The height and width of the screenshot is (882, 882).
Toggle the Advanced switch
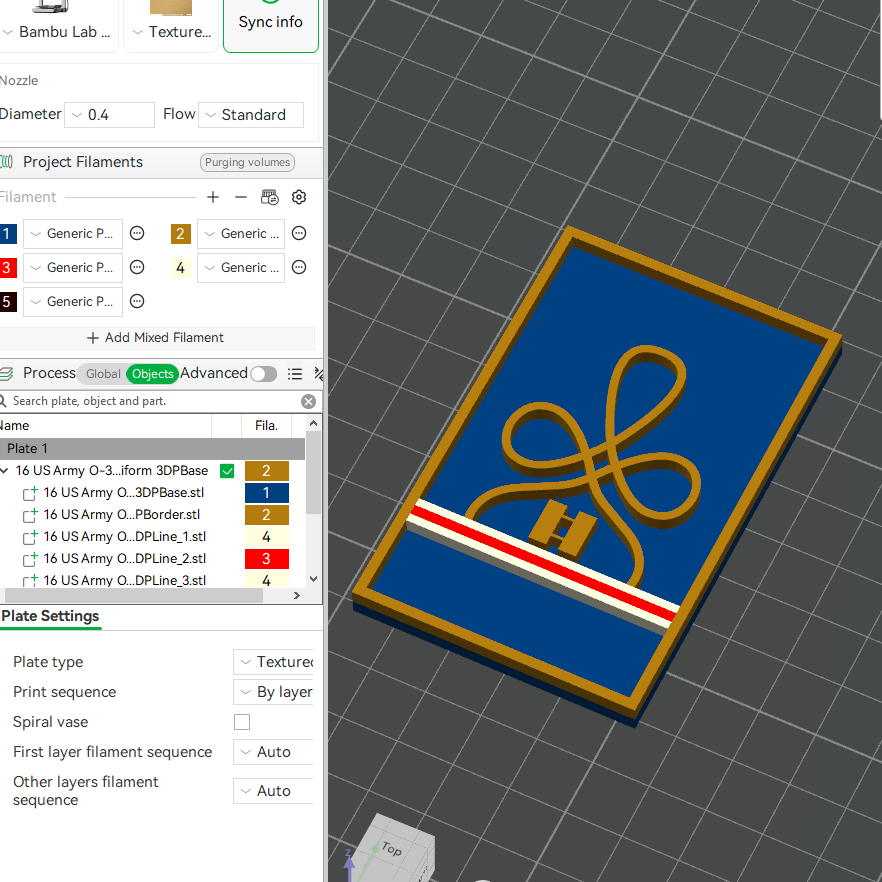click(x=264, y=374)
